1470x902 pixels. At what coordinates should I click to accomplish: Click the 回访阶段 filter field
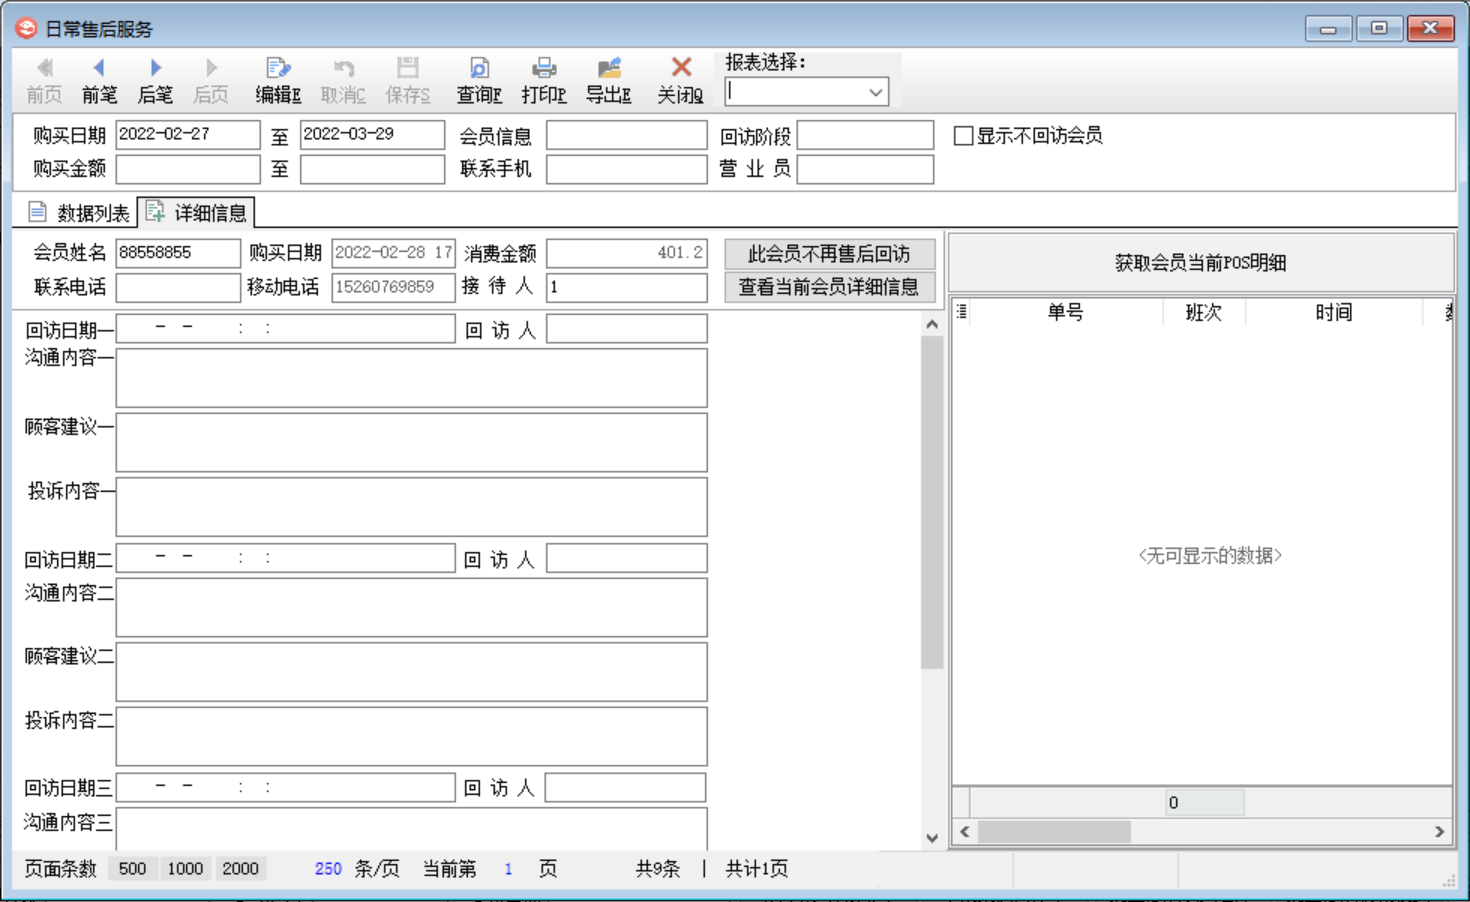[866, 136]
